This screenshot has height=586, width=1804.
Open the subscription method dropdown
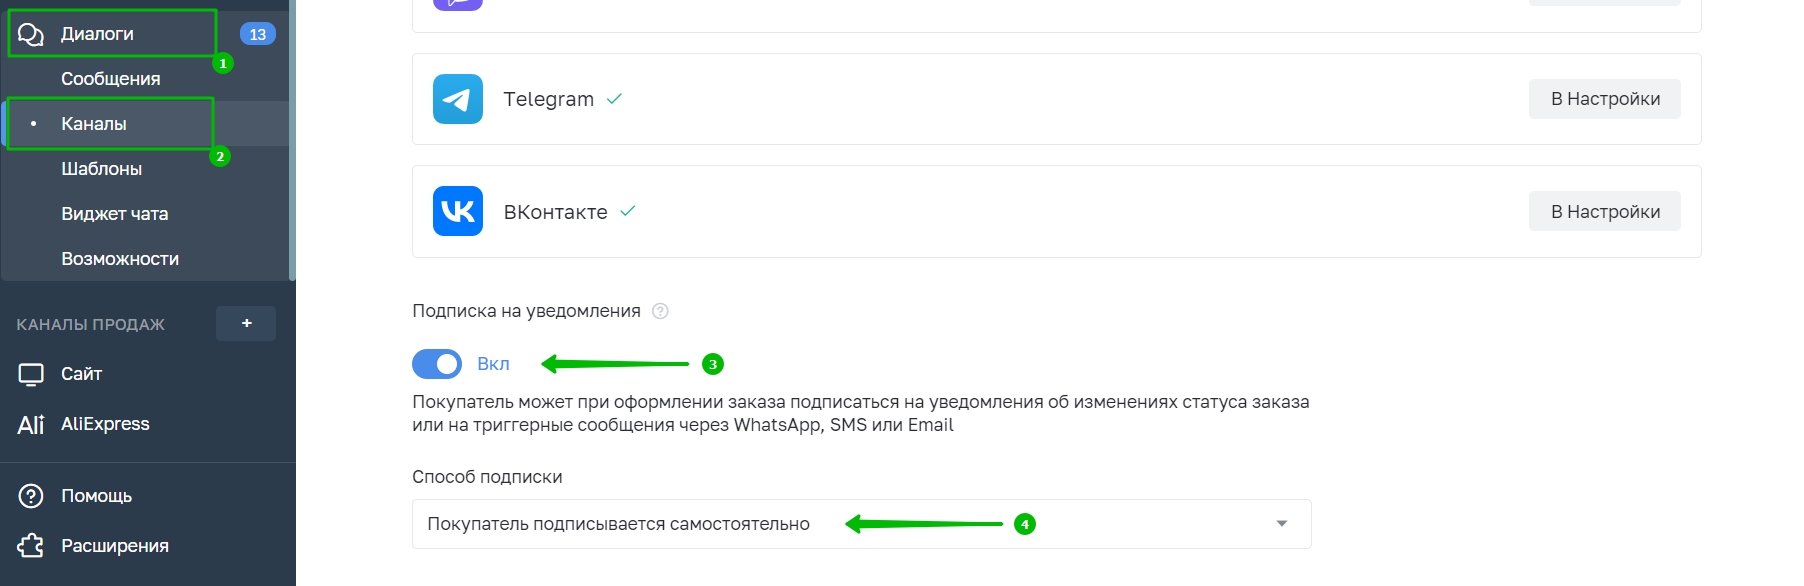pos(861,524)
